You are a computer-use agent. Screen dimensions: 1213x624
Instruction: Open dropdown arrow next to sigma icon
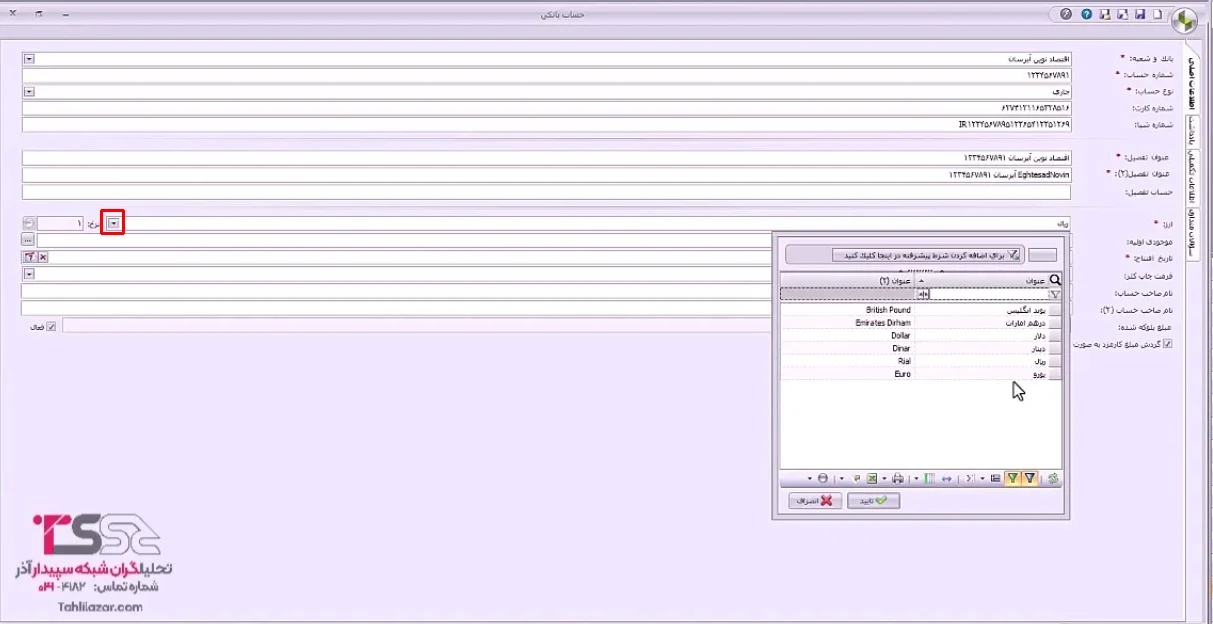982,478
